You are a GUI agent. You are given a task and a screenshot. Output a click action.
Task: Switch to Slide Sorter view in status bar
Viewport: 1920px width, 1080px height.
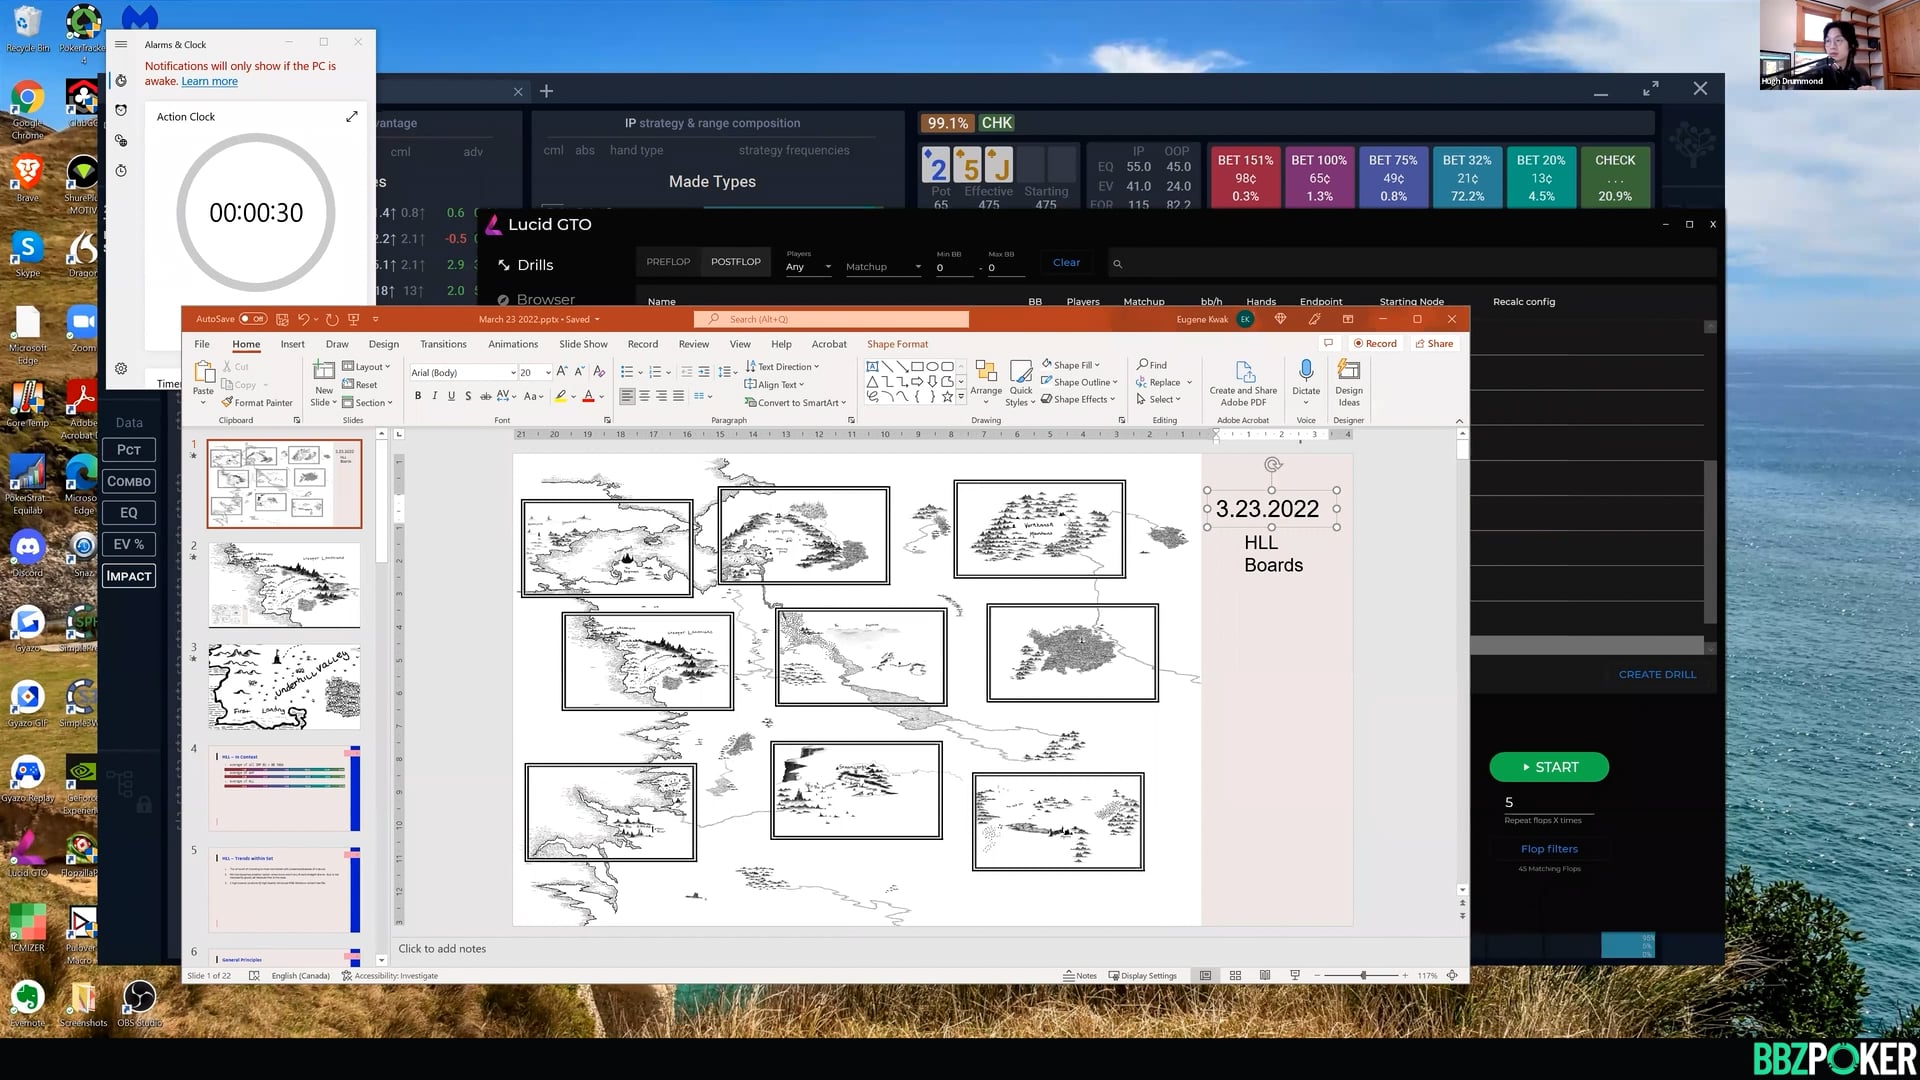click(x=1235, y=976)
